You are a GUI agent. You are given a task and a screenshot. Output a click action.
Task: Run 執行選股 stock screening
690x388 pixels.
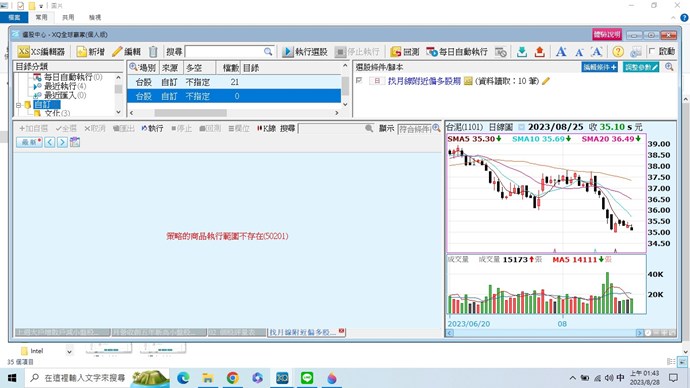point(305,51)
